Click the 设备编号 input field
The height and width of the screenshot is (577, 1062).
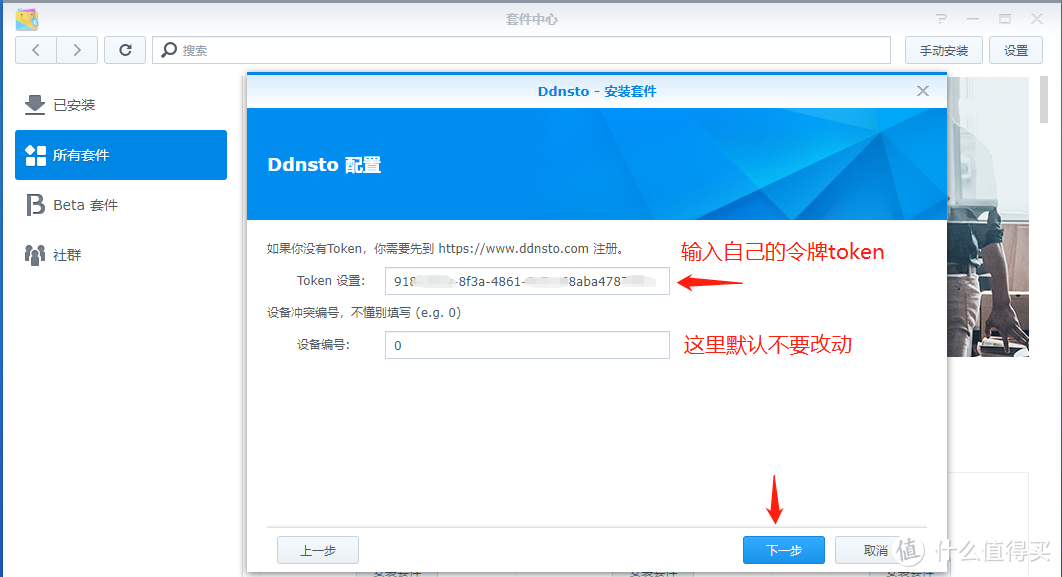pyautogui.click(x=527, y=345)
